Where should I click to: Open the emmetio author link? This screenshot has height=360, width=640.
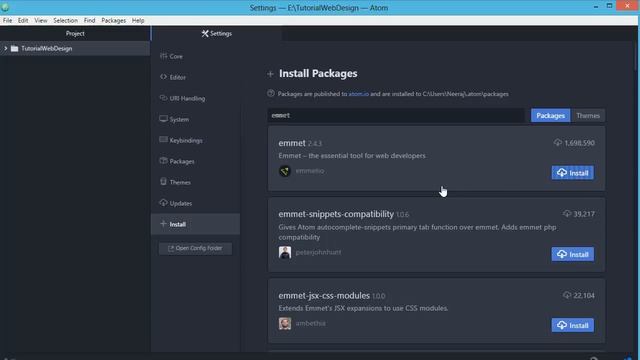(x=310, y=171)
